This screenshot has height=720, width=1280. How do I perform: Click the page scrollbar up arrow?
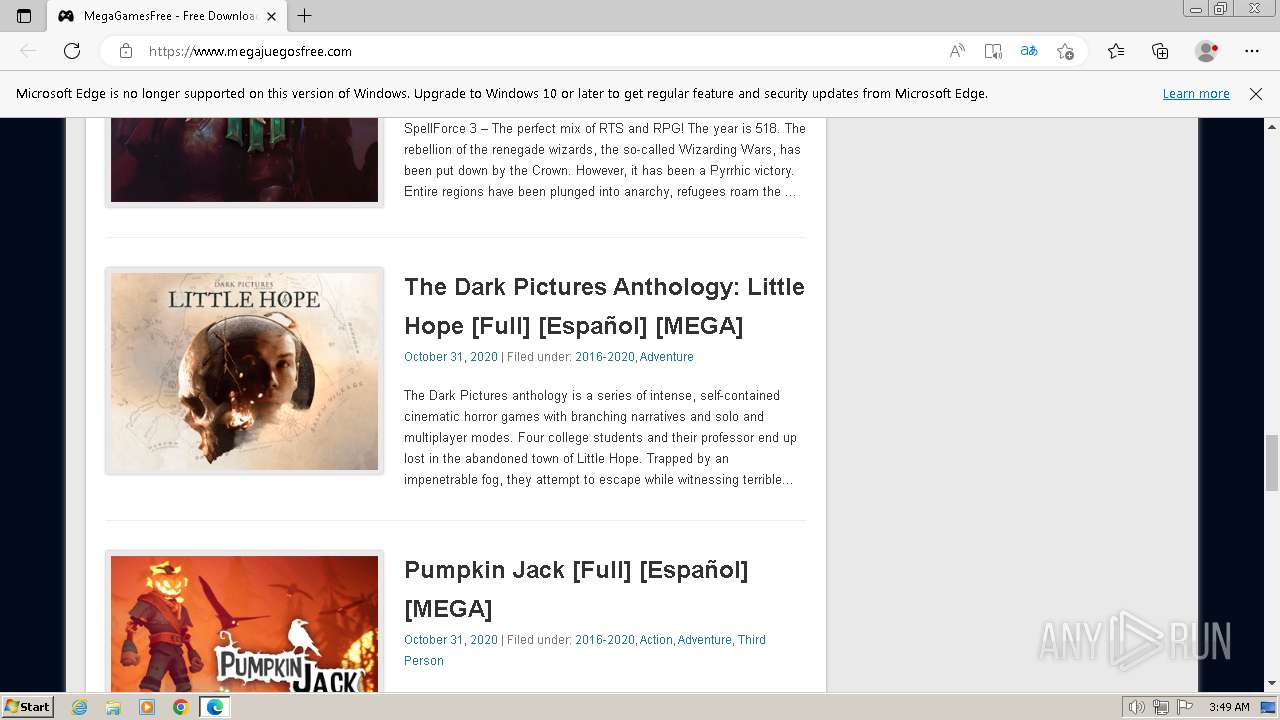coord(1272,127)
